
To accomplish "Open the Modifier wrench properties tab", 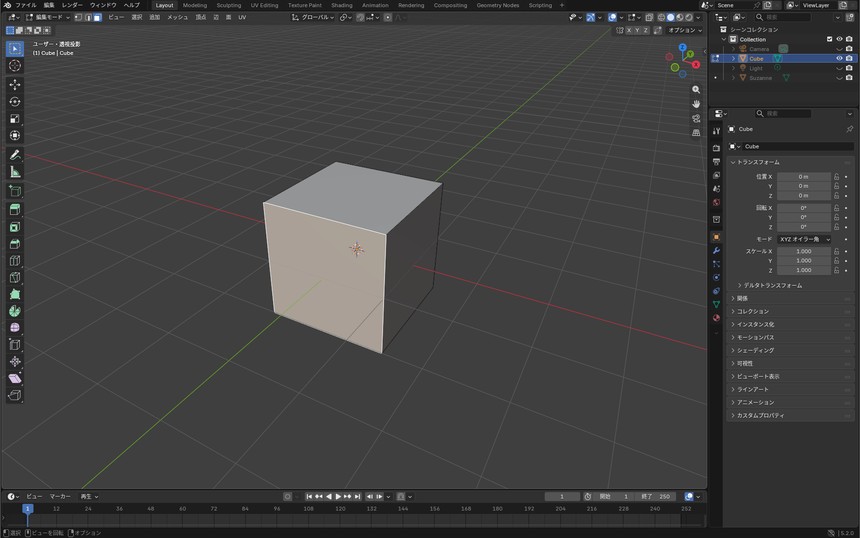I will click(716, 251).
